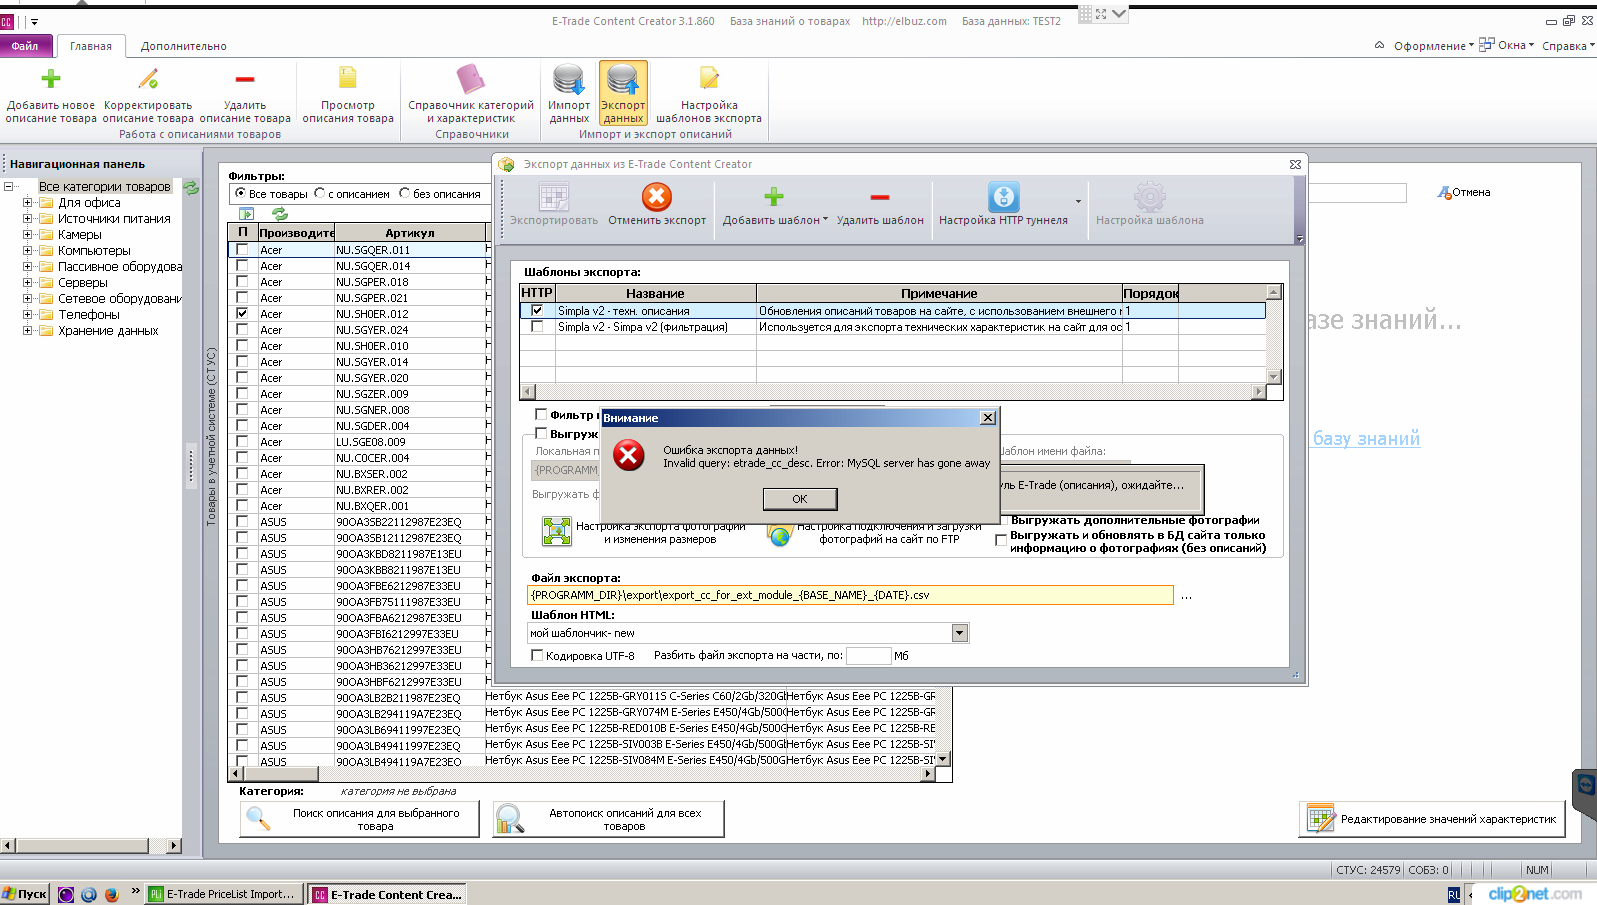Click the Cancel icon in the background window
Viewport: 1597px width, 905px height.
coord(1444,192)
